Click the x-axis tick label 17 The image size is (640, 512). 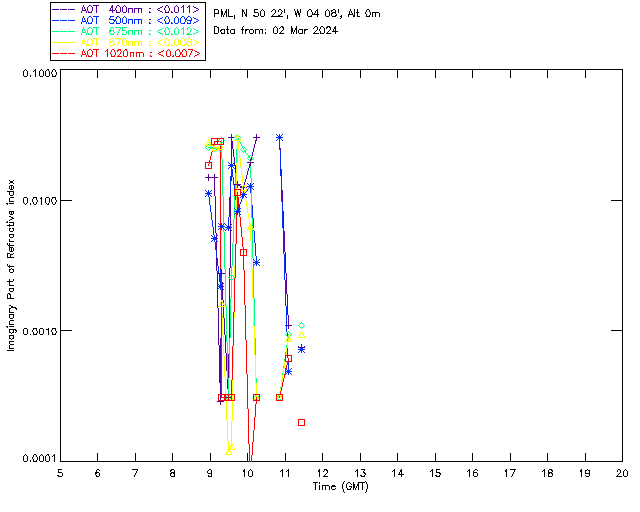510,473
